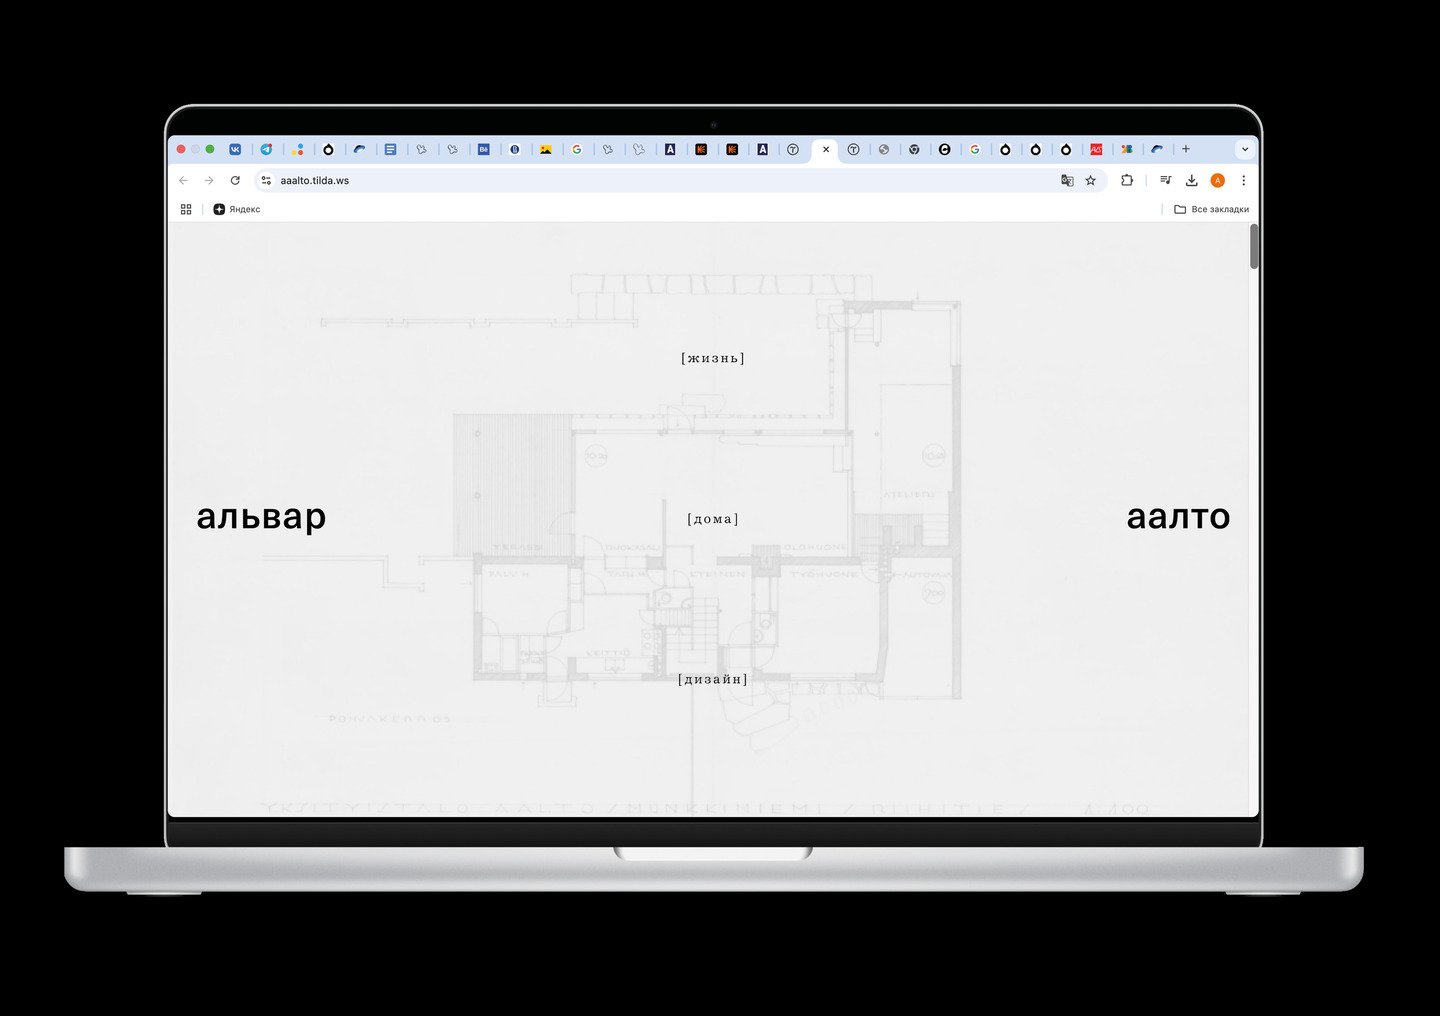Switch to the Behance tab
1440x1016 pixels.
484,149
